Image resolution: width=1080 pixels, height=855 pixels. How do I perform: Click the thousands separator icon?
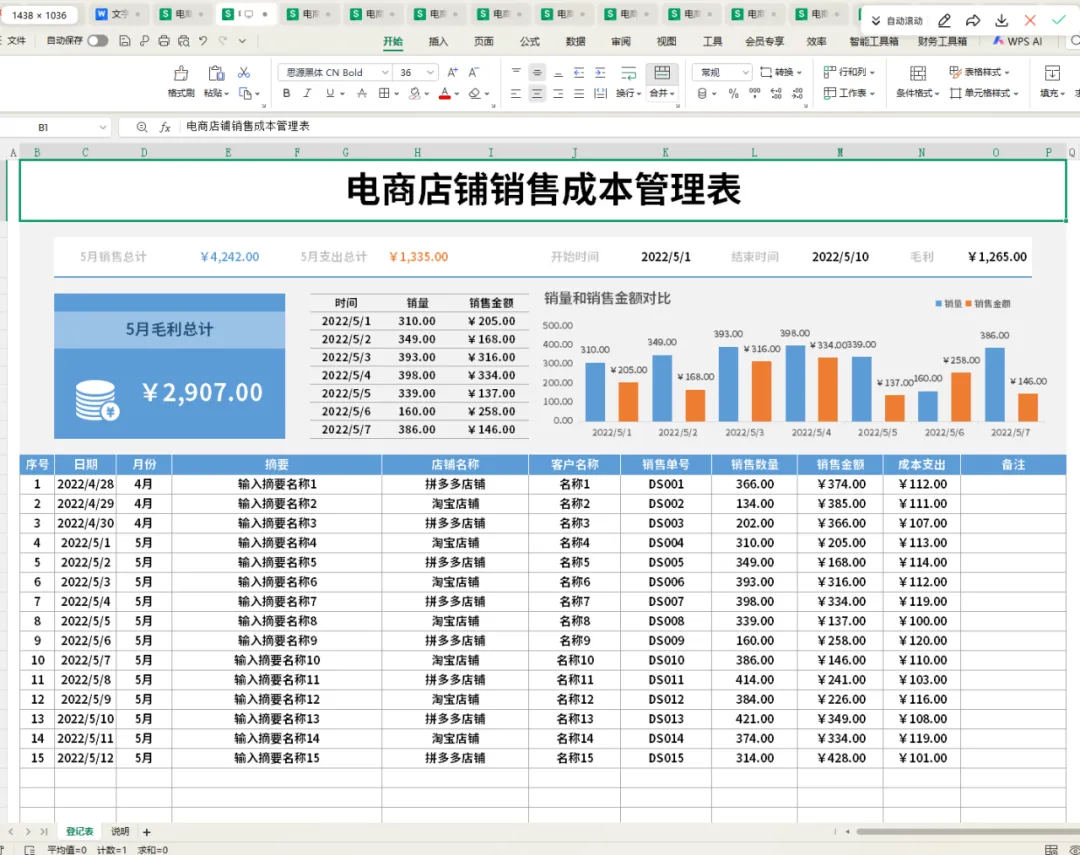pos(755,93)
